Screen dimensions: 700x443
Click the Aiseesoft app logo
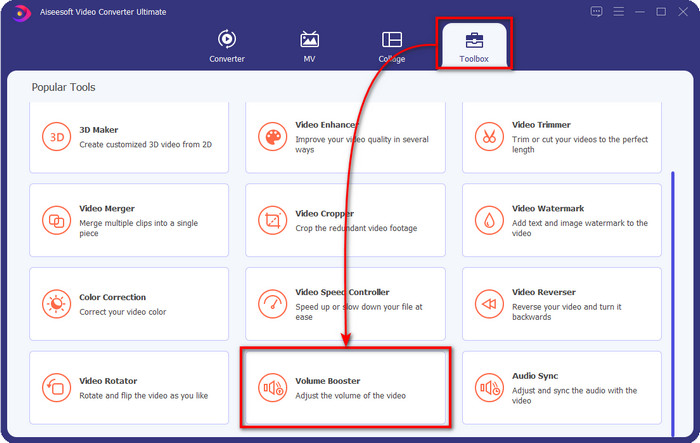click(x=21, y=13)
